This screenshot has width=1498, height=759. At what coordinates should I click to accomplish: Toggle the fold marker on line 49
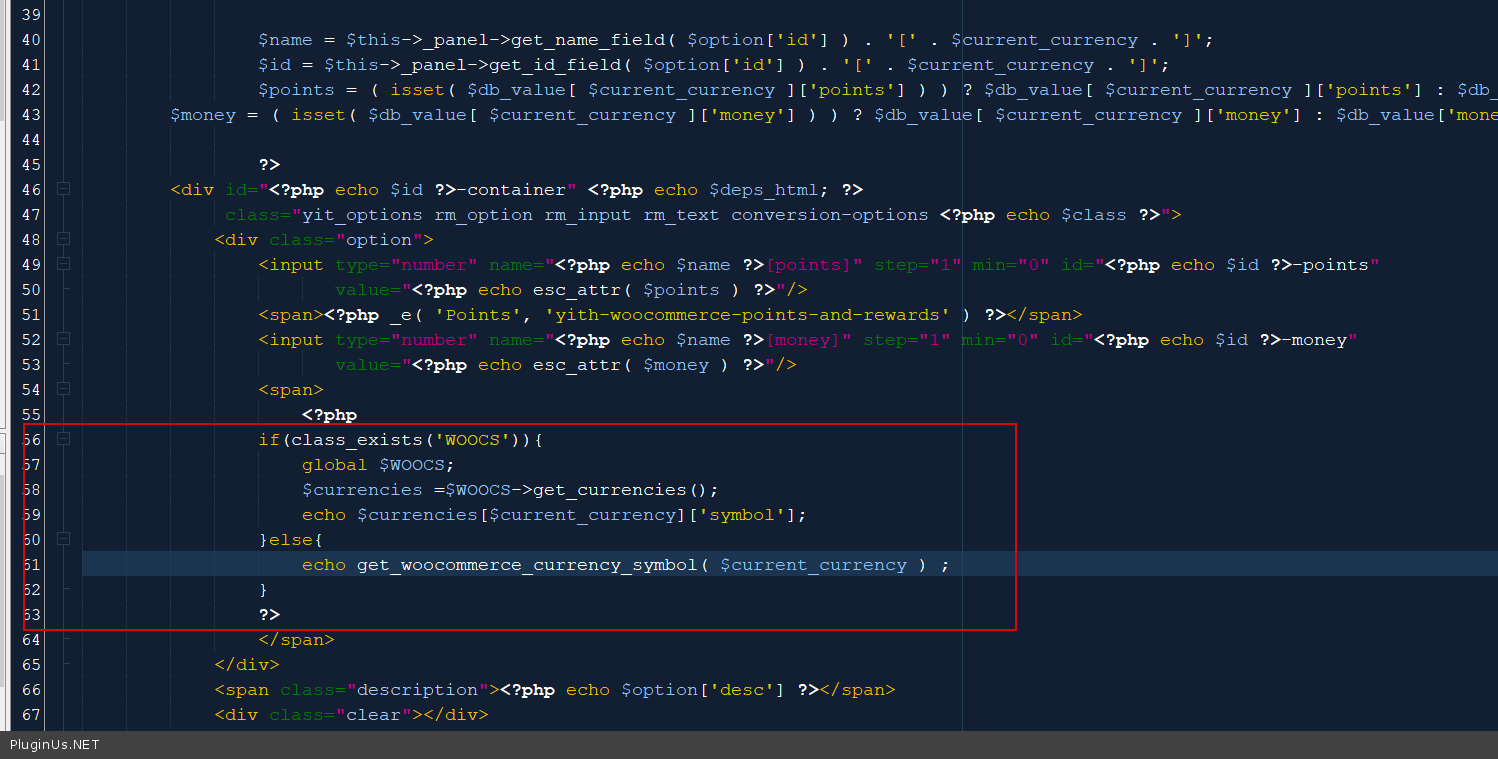click(x=63, y=264)
